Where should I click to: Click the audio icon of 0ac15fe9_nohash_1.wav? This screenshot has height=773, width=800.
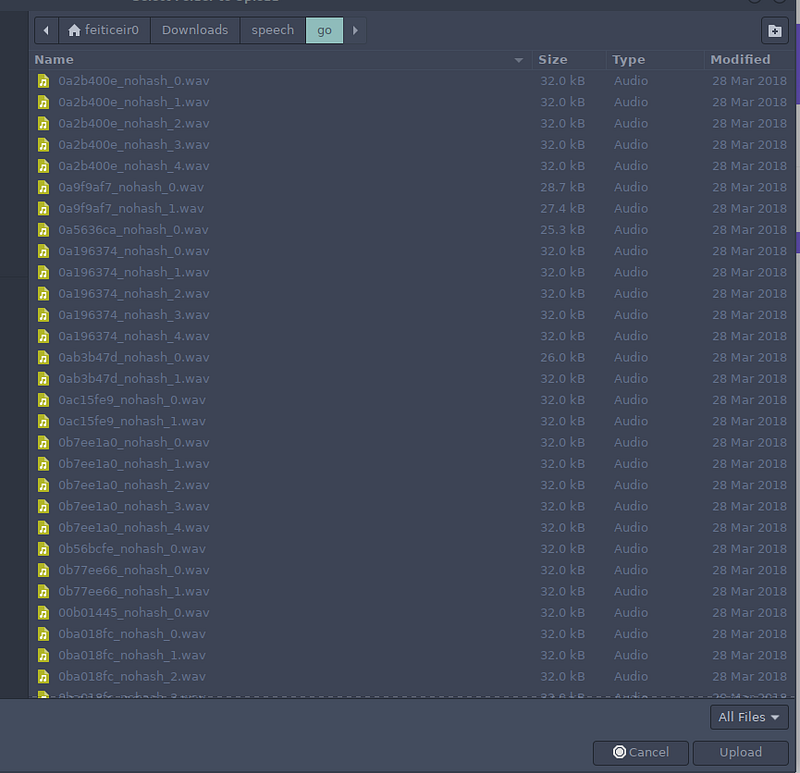click(43, 421)
